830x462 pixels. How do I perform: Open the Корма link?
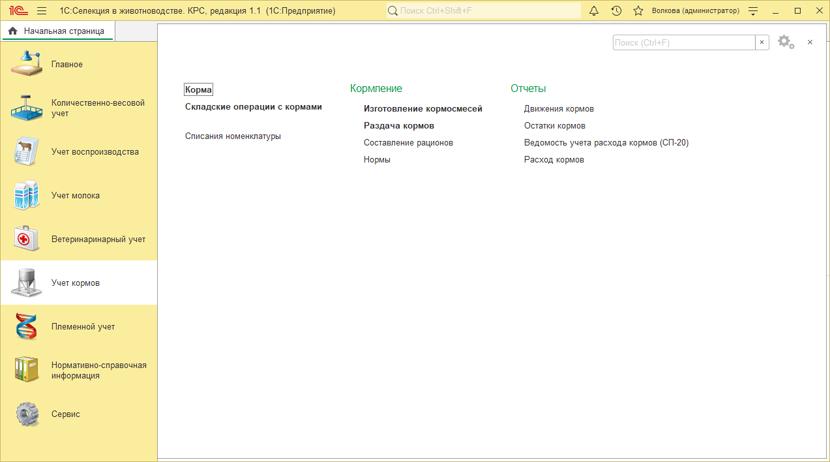click(x=198, y=90)
